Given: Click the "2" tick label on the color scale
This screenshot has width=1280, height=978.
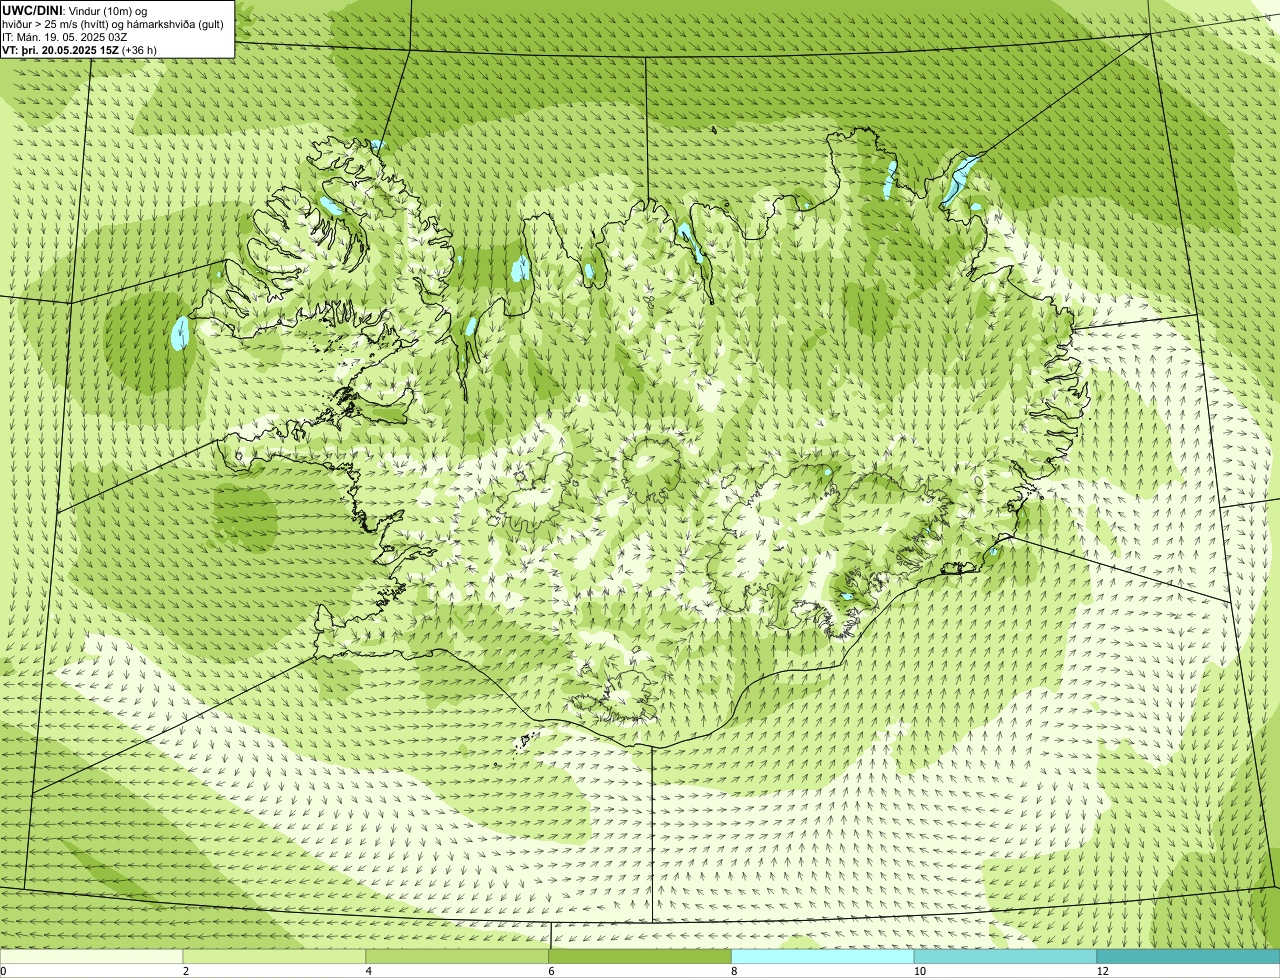Looking at the screenshot, I should [186, 971].
